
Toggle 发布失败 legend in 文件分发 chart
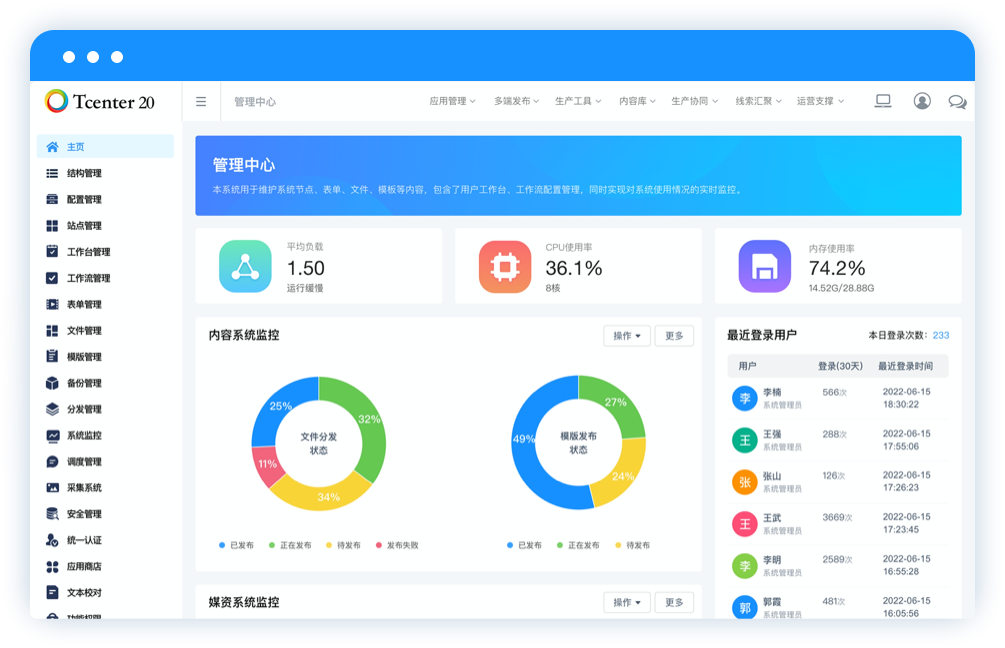pyautogui.click(x=397, y=545)
